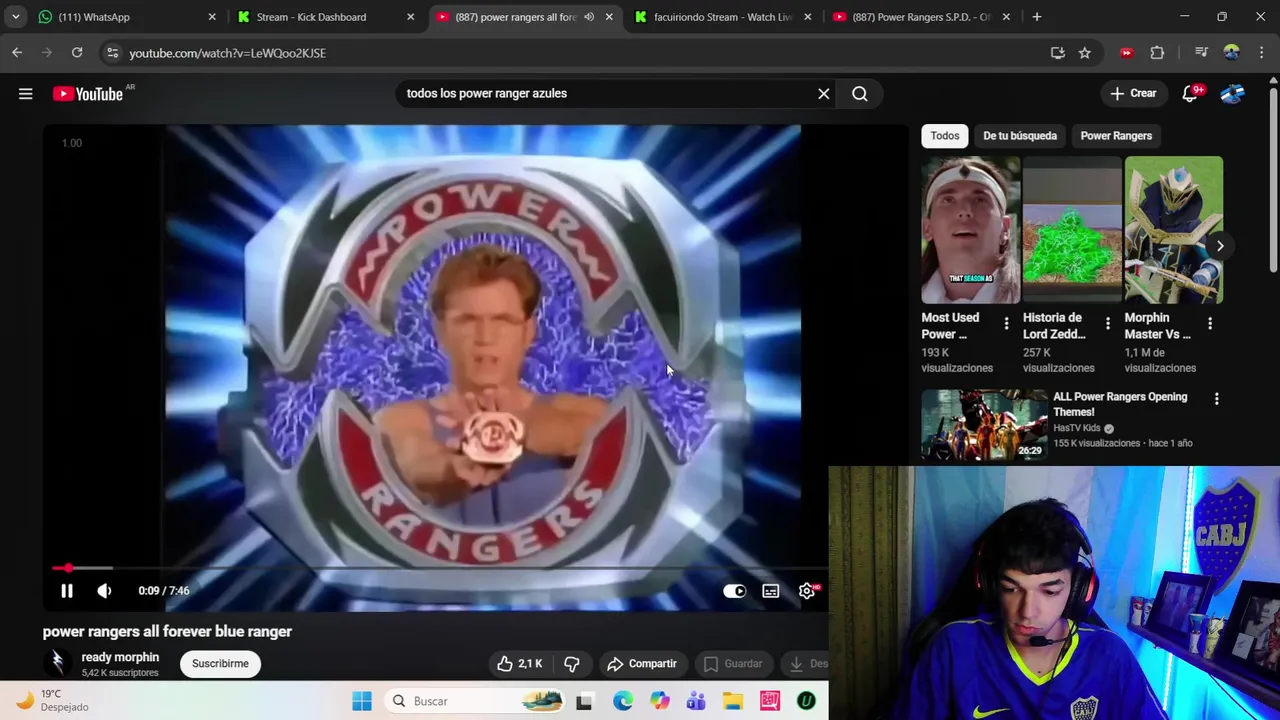The height and width of the screenshot is (720, 1280).
Task: Click the address bar URL field
Action: (580, 53)
